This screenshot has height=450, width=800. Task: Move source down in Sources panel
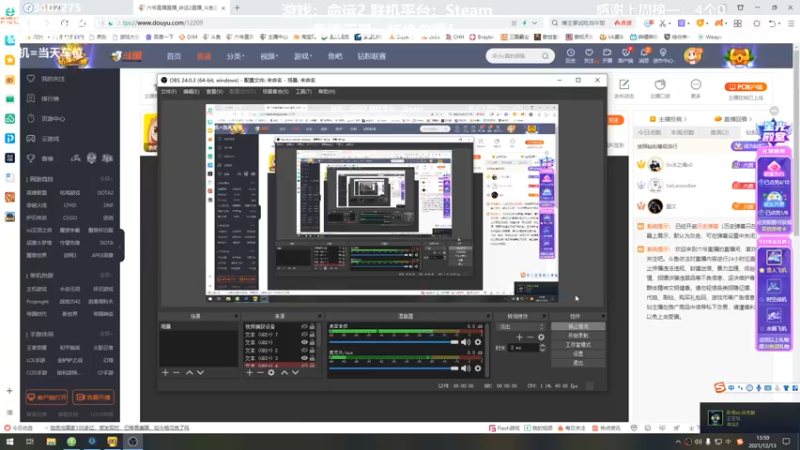[295, 373]
